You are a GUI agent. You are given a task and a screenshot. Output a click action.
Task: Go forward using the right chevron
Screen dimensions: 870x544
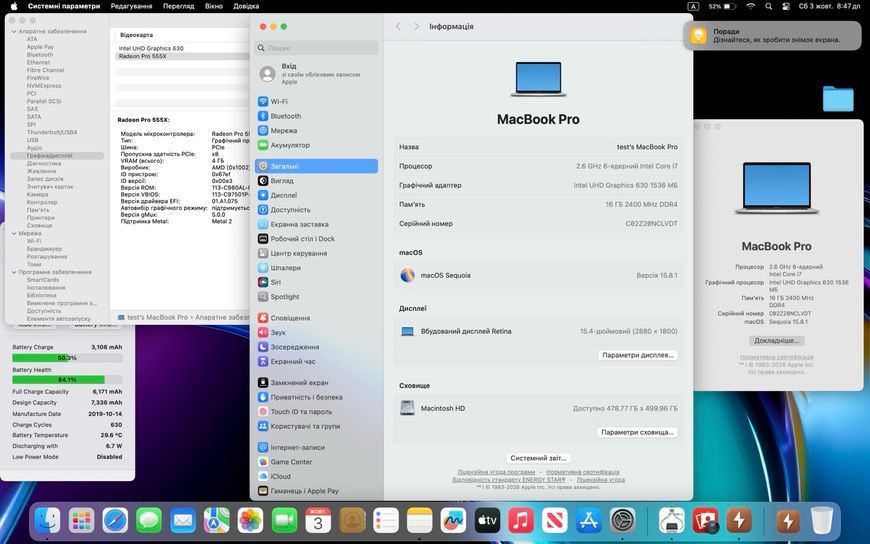416,27
